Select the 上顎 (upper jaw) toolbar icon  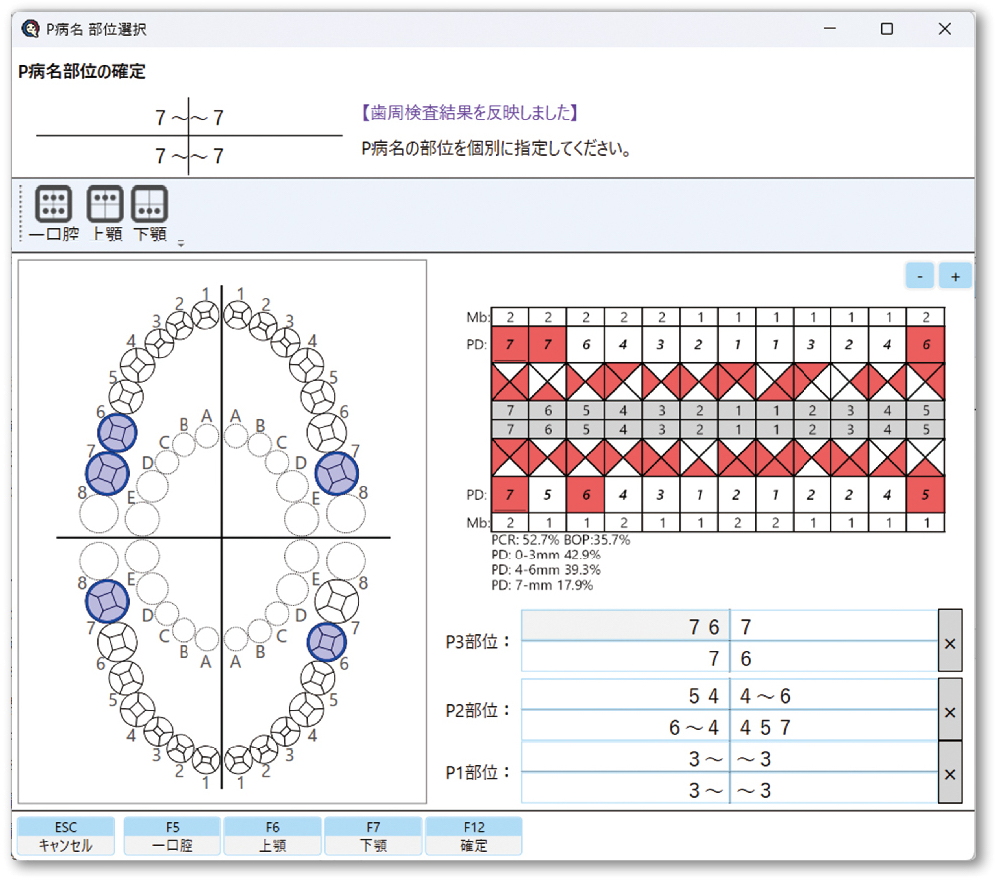tap(104, 205)
